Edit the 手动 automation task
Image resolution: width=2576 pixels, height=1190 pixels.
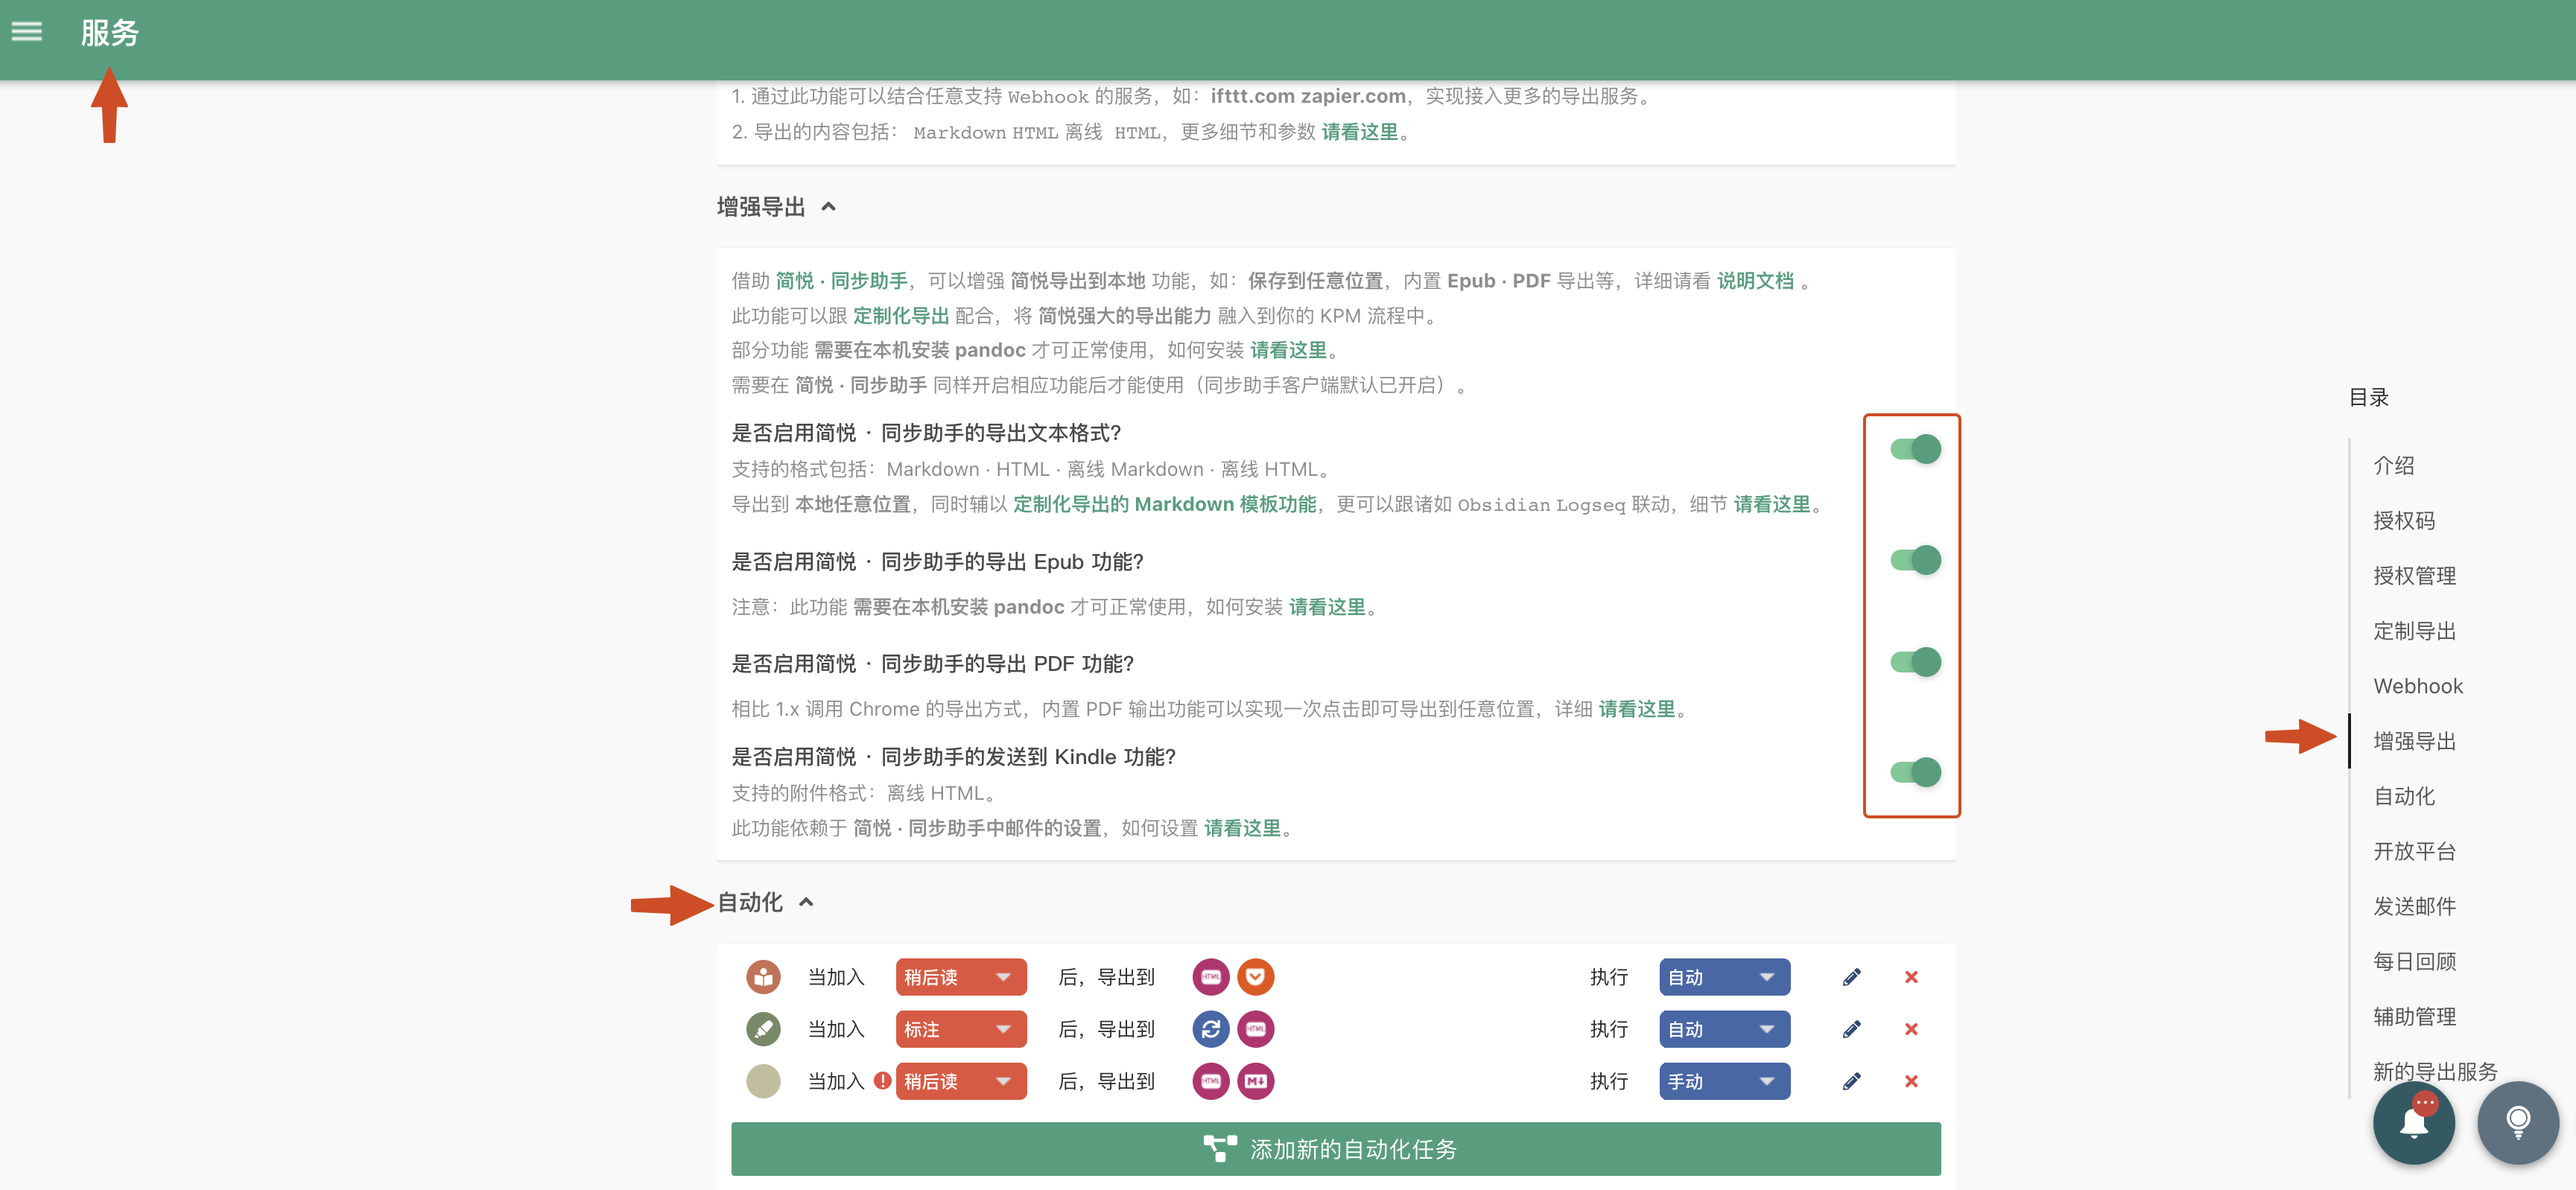click(1851, 1081)
